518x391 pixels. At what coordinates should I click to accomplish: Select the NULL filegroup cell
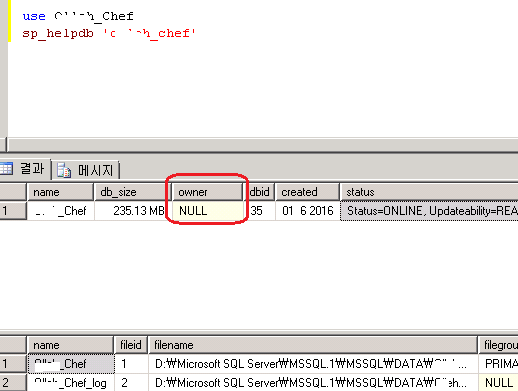point(498,383)
